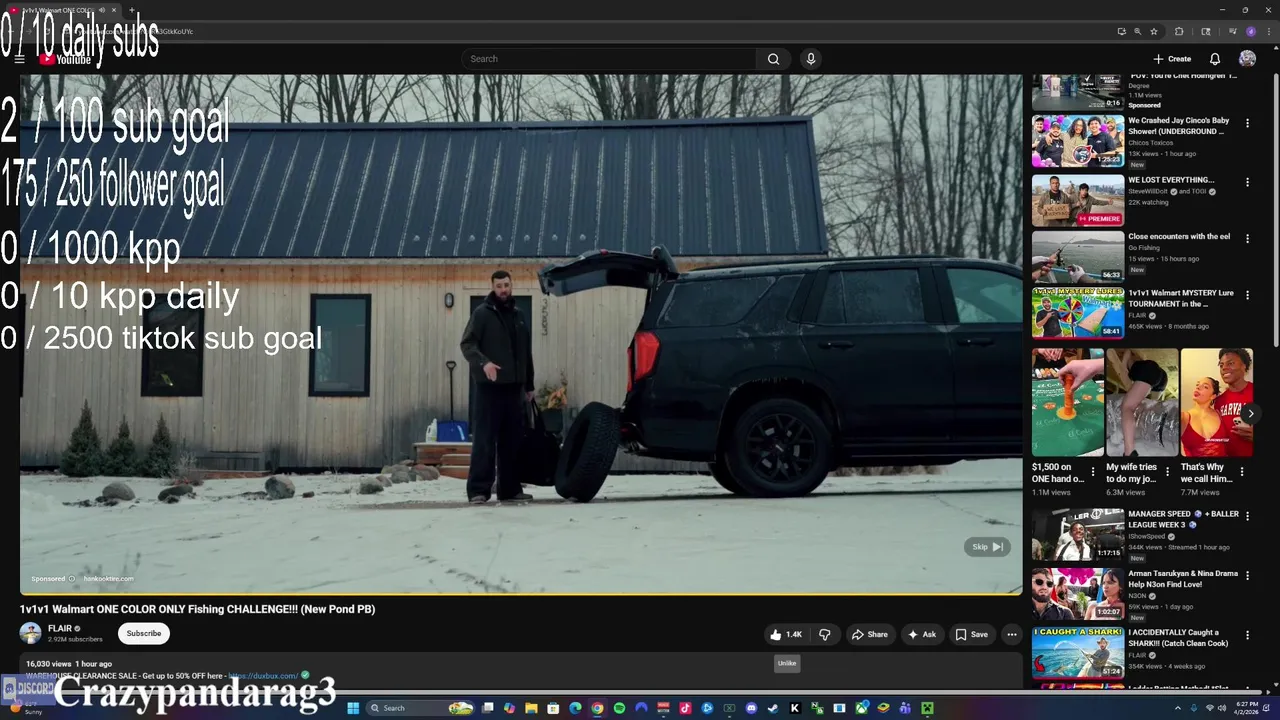Open the Chrome profile avatar
This screenshot has width=1280, height=720.
[1251, 31]
